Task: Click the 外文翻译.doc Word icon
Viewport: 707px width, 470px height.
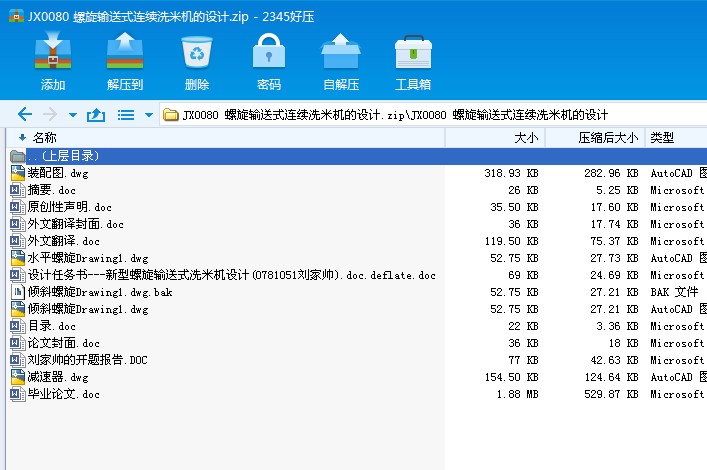Action: point(18,241)
